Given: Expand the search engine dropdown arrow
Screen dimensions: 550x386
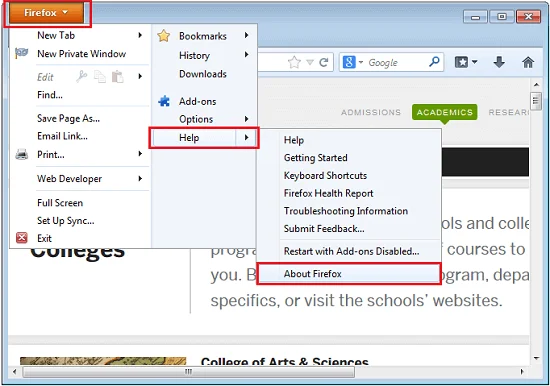Looking at the screenshot, I should [x=361, y=62].
